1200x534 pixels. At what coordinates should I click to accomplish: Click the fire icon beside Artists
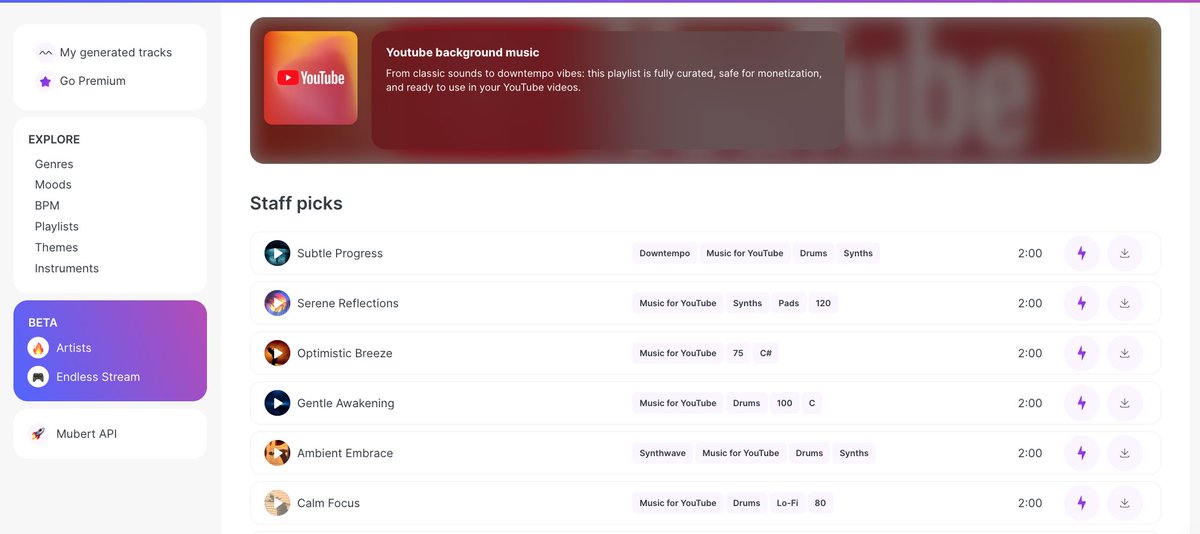pos(38,348)
